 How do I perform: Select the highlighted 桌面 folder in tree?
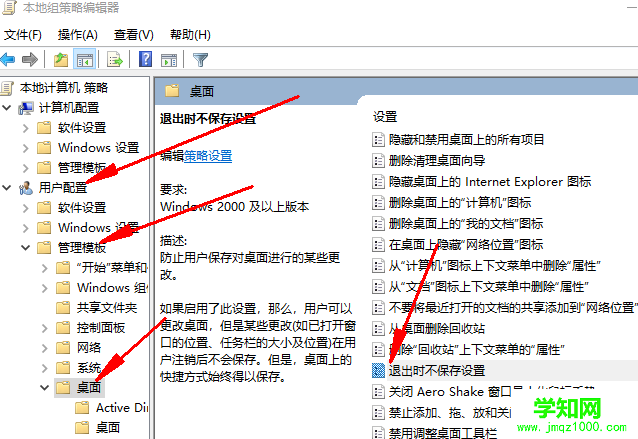coord(89,388)
